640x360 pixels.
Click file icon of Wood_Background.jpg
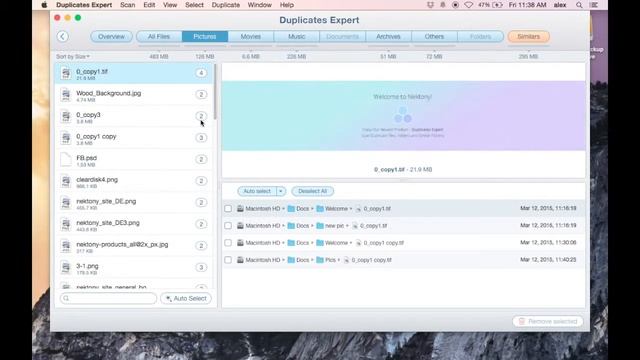(66, 95)
